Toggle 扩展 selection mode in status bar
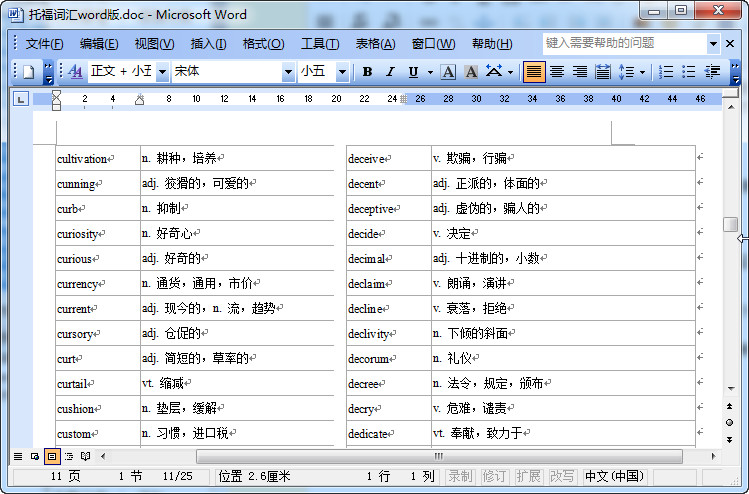This screenshot has width=749, height=494. click(527, 476)
